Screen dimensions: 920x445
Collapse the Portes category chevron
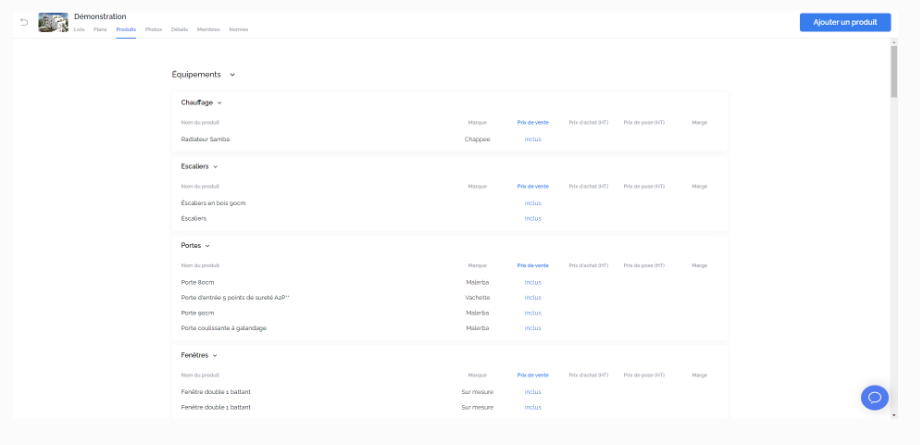click(x=207, y=246)
